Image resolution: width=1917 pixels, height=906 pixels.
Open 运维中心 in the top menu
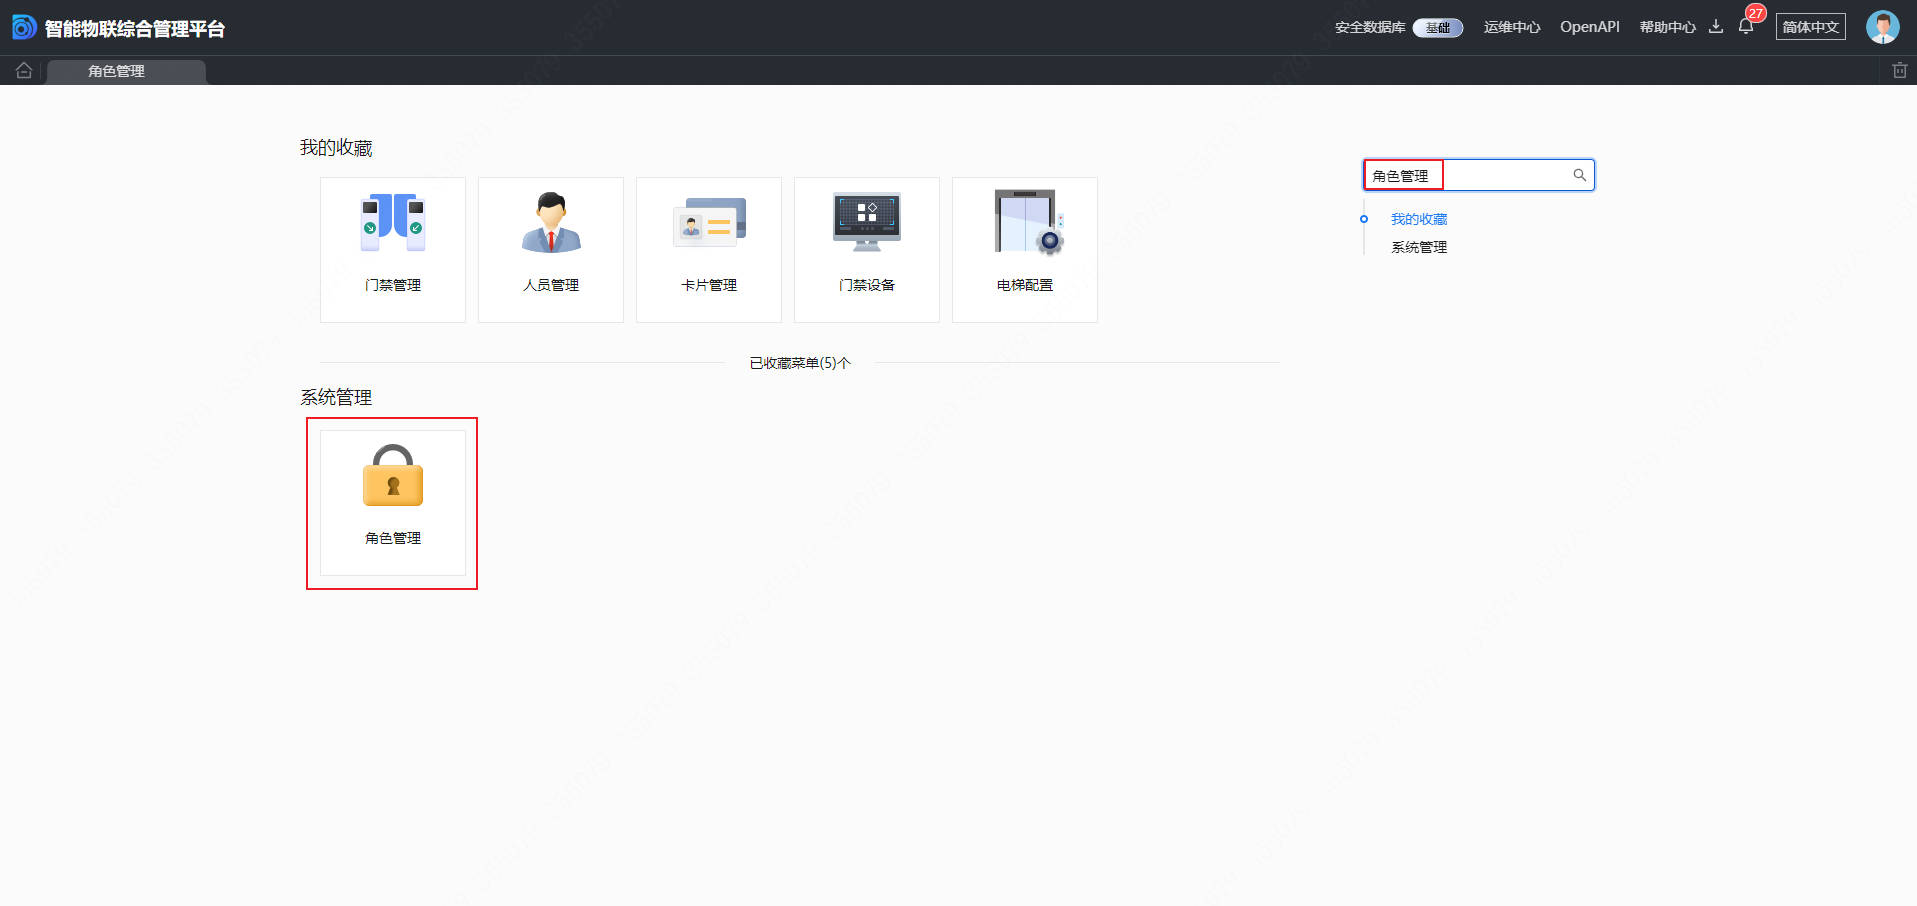click(1511, 27)
